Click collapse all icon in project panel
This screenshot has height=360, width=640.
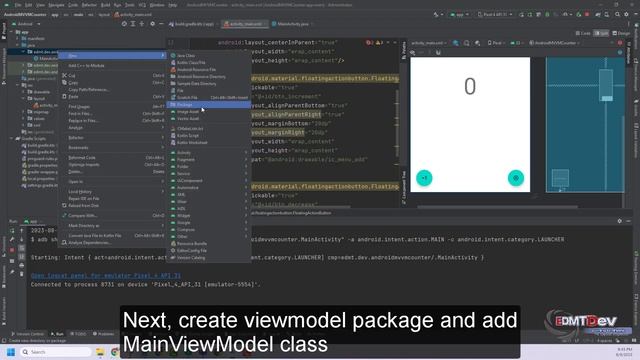click(142, 24)
